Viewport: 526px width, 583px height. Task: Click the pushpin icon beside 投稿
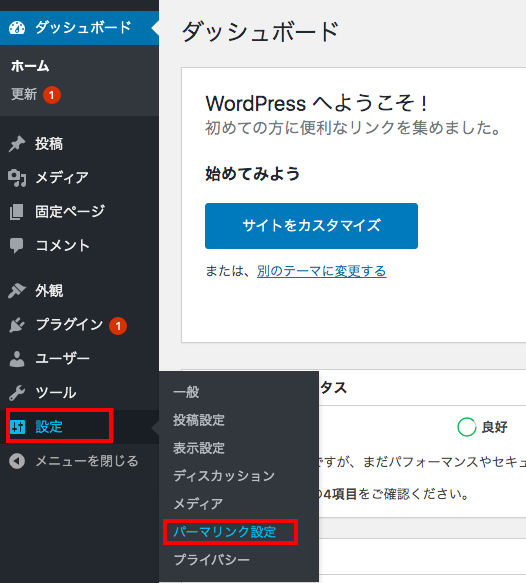click(17, 144)
